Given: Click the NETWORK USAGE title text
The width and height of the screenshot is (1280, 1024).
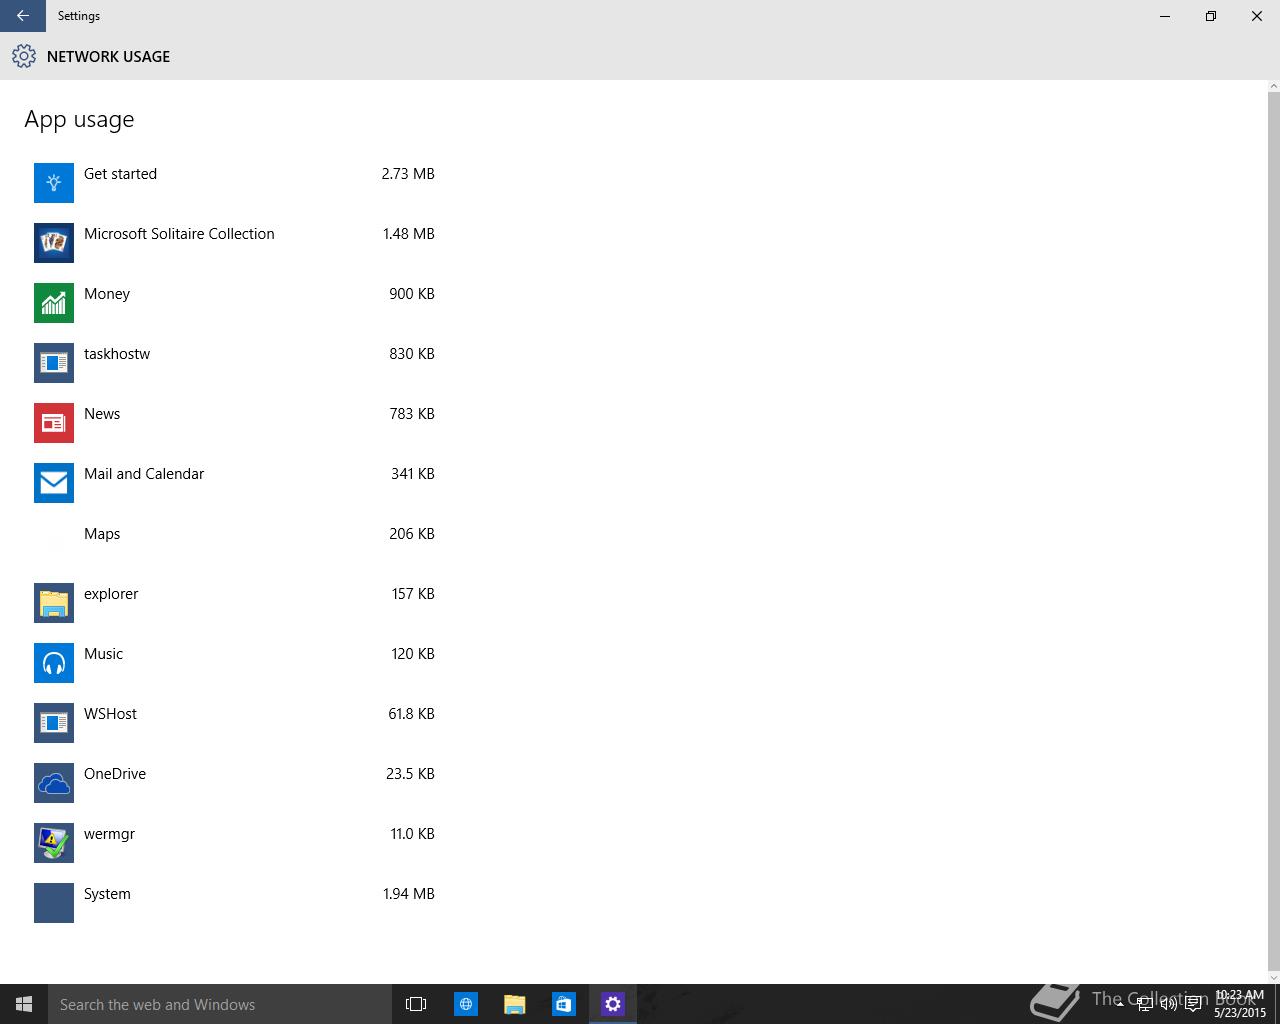Looking at the screenshot, I should pyautogui.click(x=108, y=57).
